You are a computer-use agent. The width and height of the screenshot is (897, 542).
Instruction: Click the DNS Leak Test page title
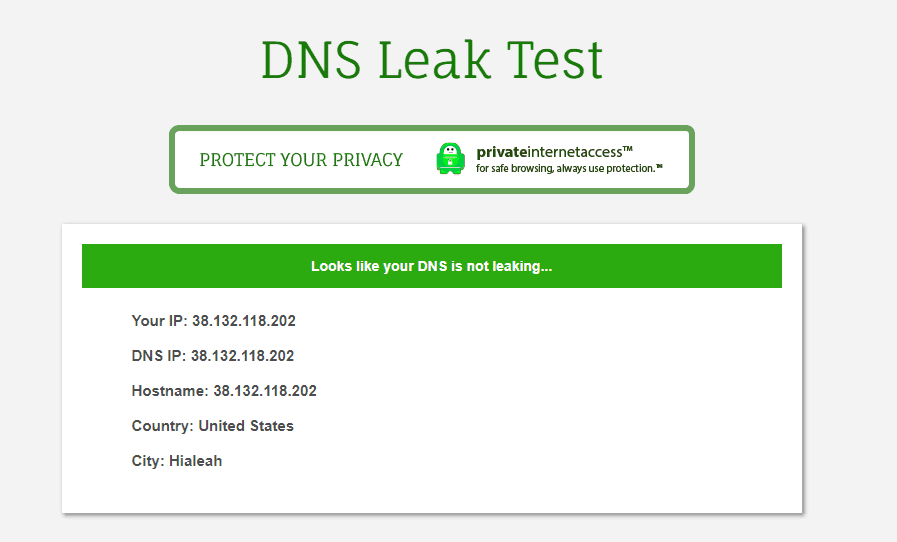point(432,60)
